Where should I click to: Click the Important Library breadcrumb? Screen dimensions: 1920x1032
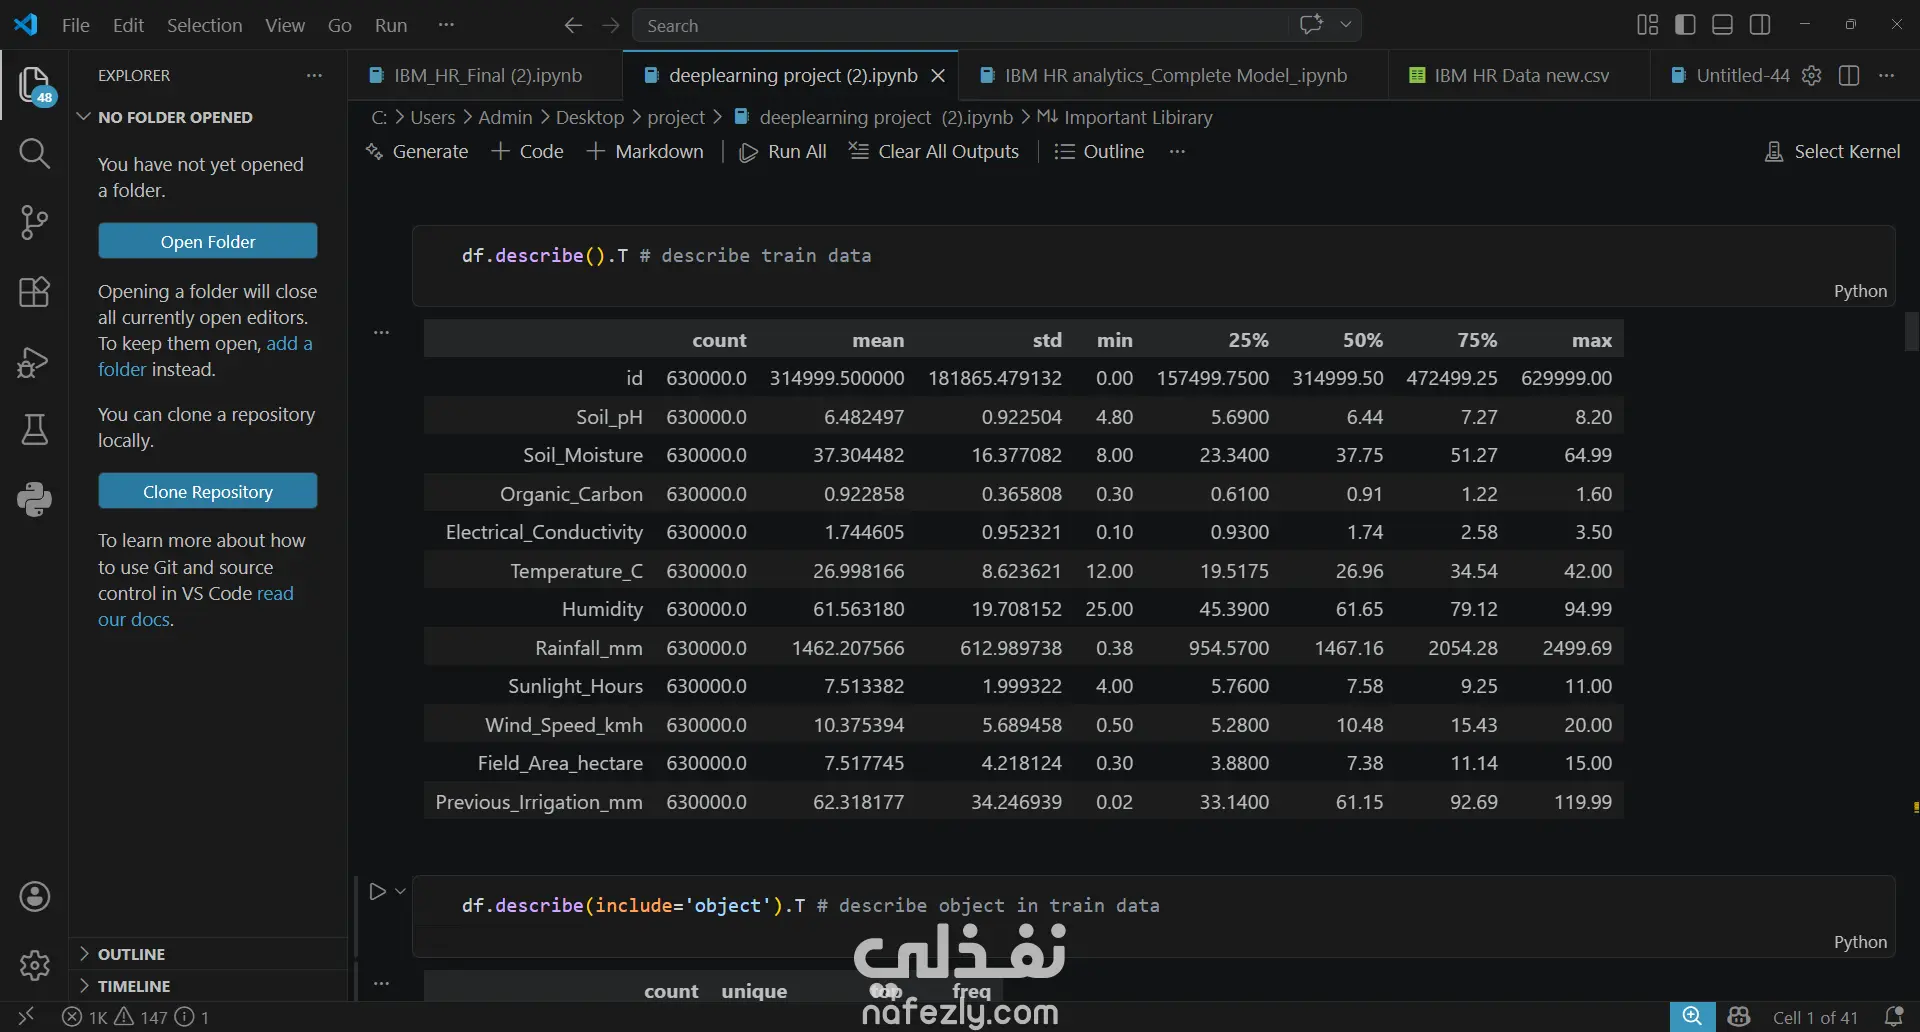pos(1125,117)
